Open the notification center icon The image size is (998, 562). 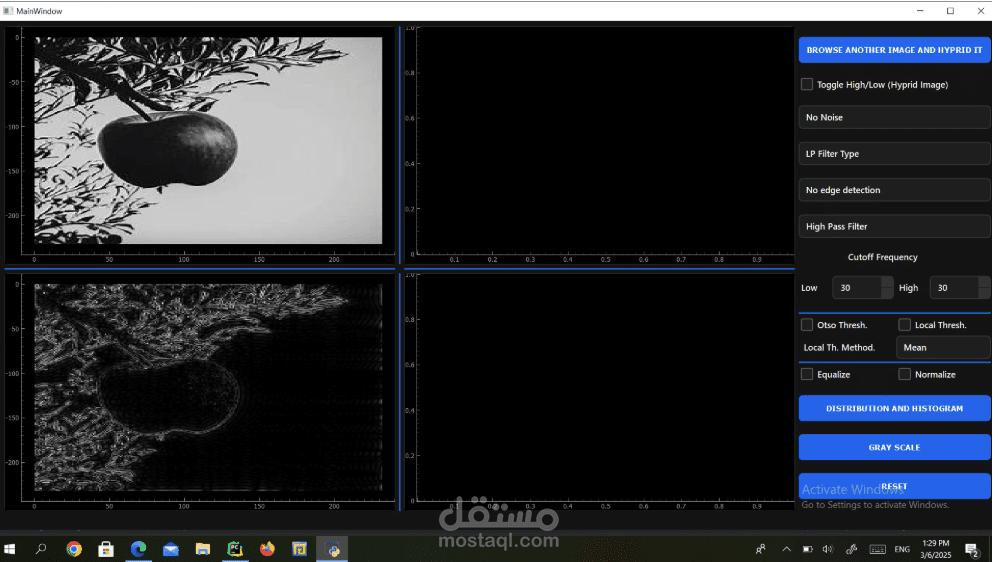point(972,549)
